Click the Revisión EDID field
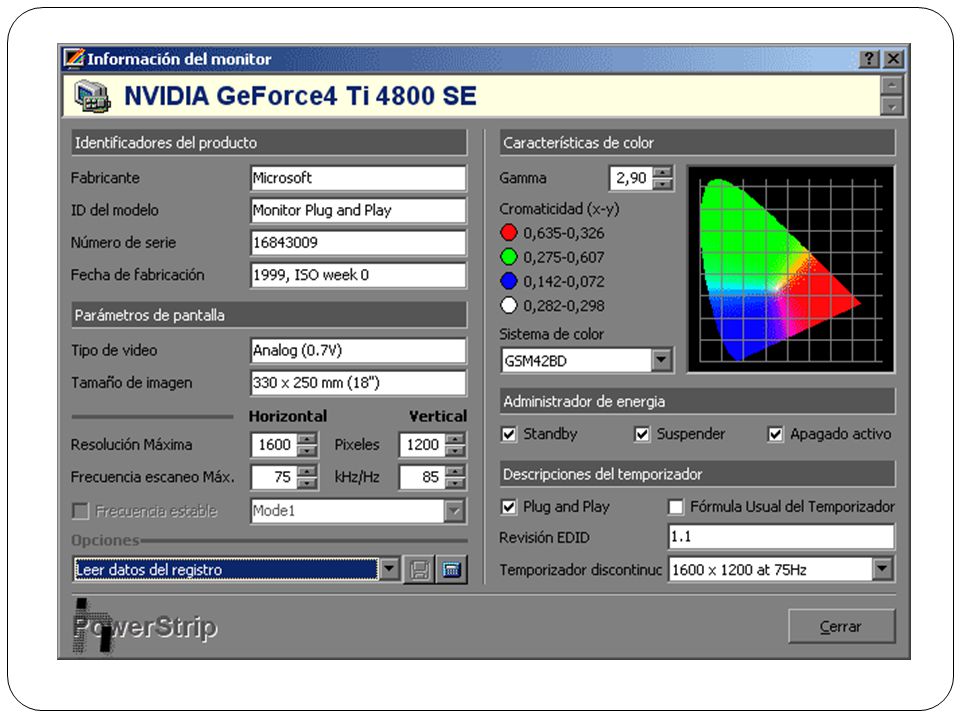Image resolution: width=960 pixels, height=720 pixels. pyautogui.click(x=781, y=537)
